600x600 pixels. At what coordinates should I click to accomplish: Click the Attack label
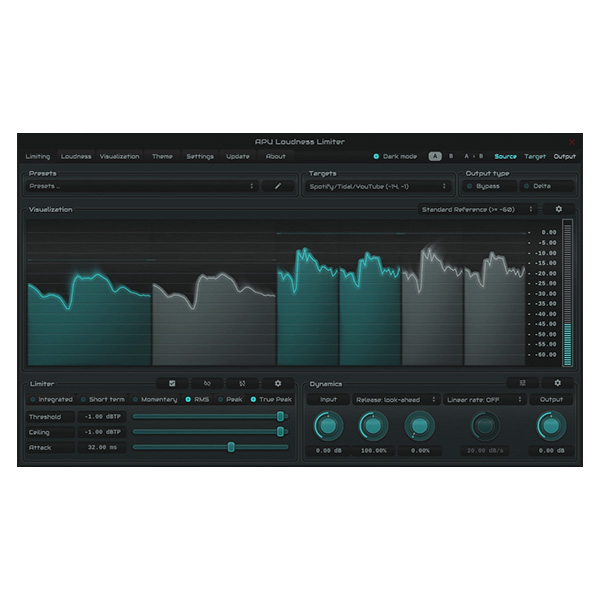(x=50, y=447)
